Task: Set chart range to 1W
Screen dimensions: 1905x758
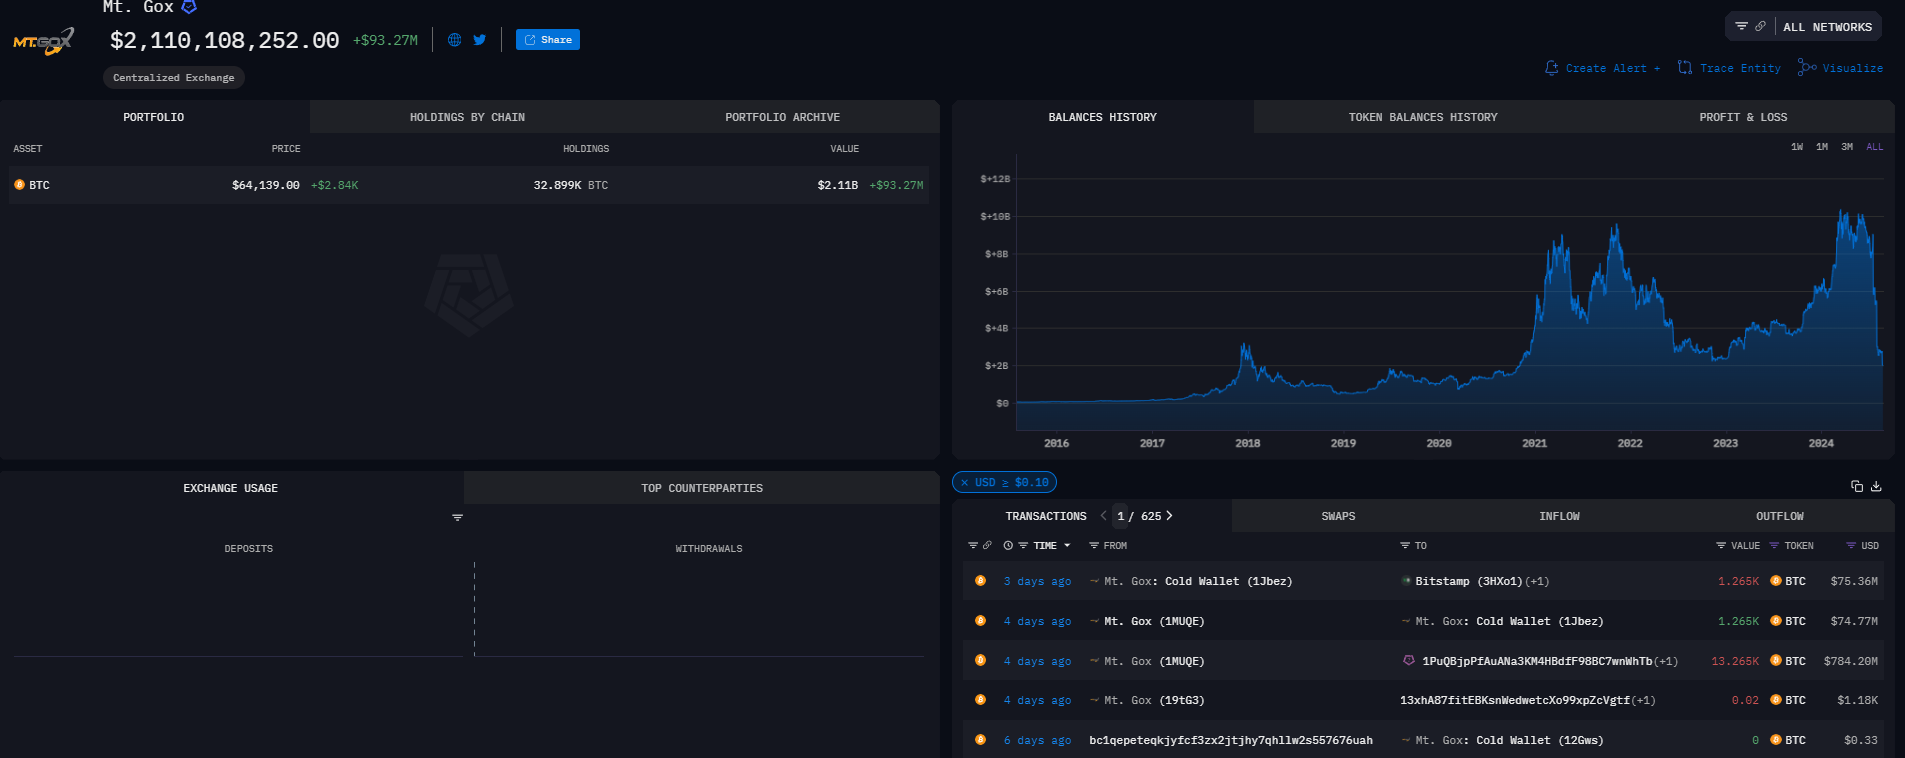Action: (x=1797, y=147)
